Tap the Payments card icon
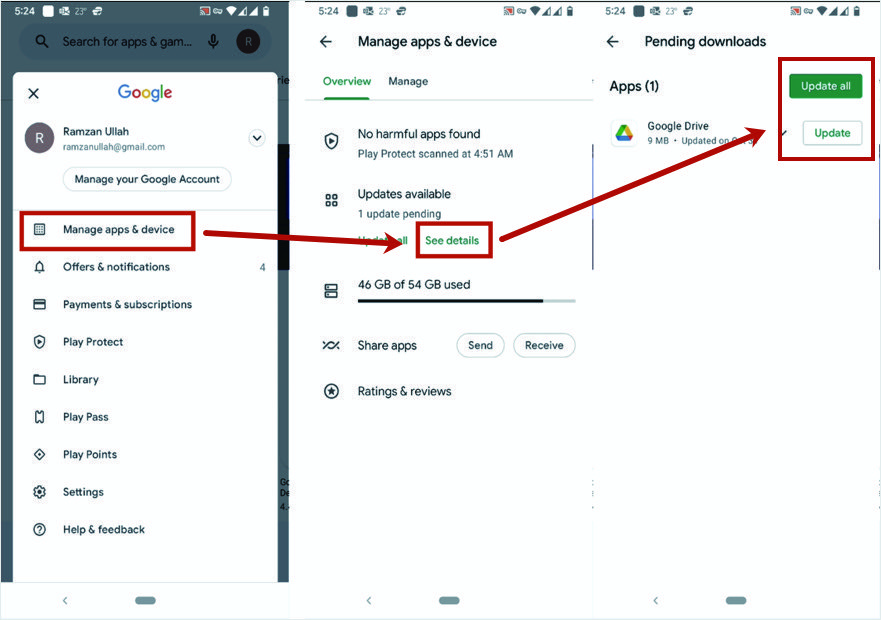The image size is (881, 620). pyautogui.click(x=39, y=305)
